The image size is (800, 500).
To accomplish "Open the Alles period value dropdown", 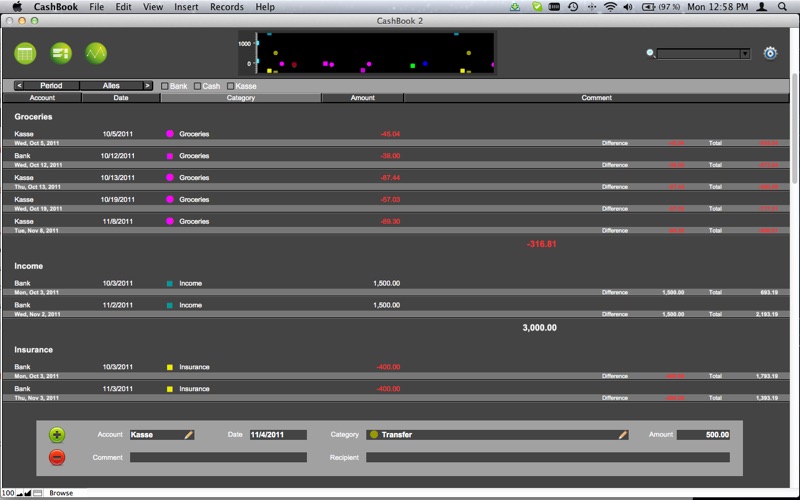I will pyautogui.click(x=111, y=86).
